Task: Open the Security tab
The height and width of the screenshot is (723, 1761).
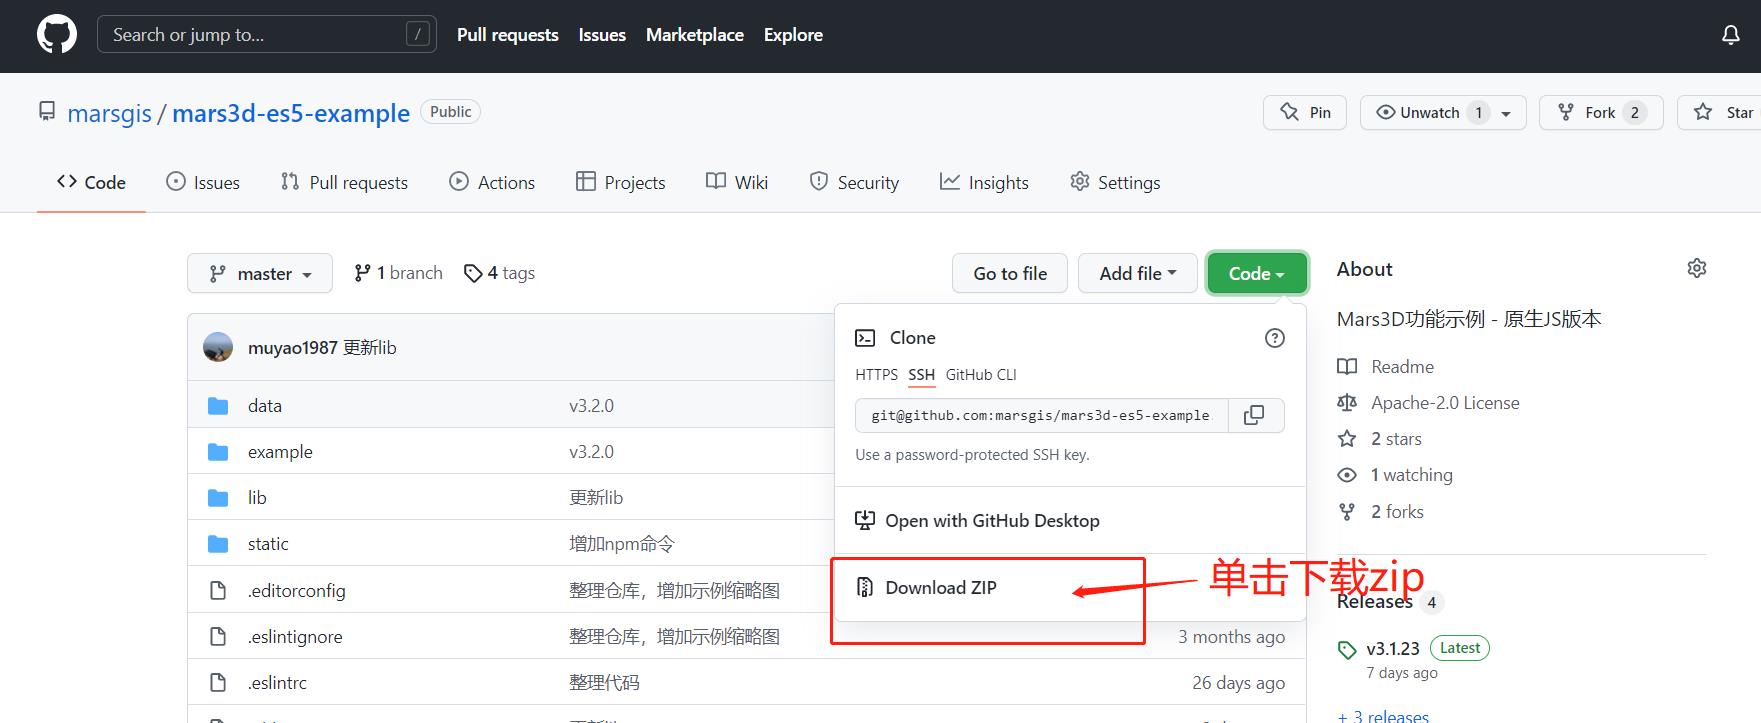Action: pyautogui.click(x=854, y=182)
